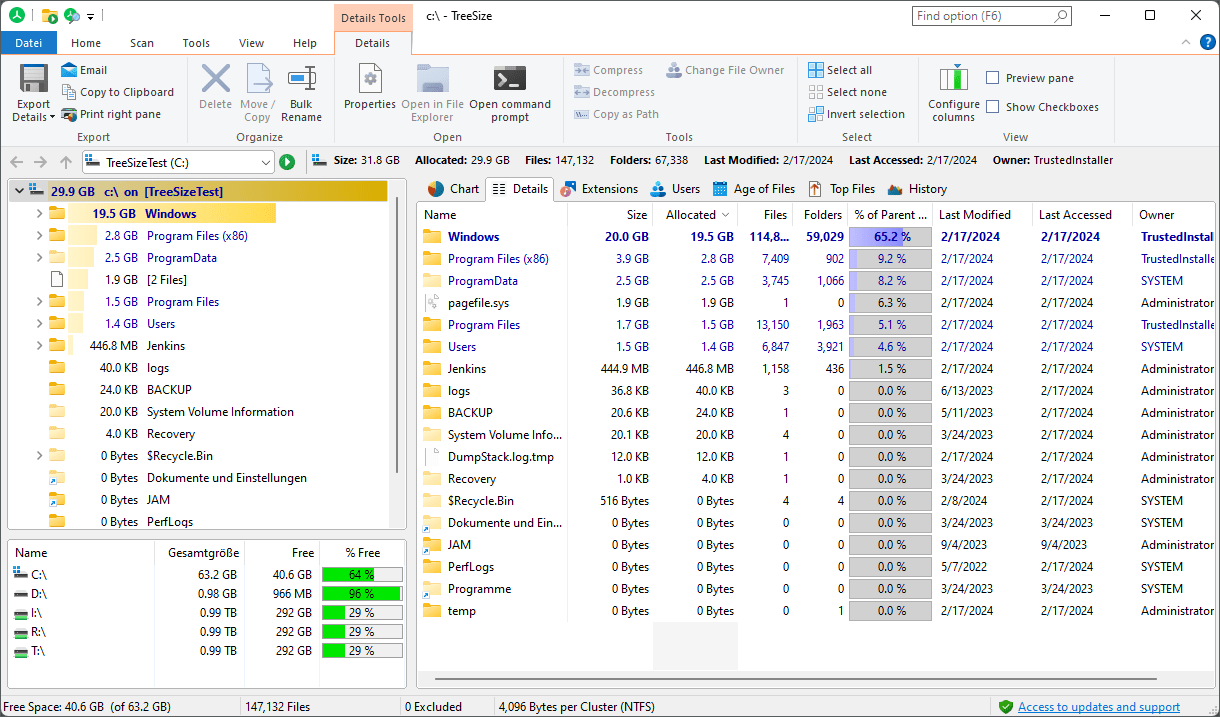Click the refresh quick access icon
Viewport: 1220px width, 717px height.
coord(72,15)
